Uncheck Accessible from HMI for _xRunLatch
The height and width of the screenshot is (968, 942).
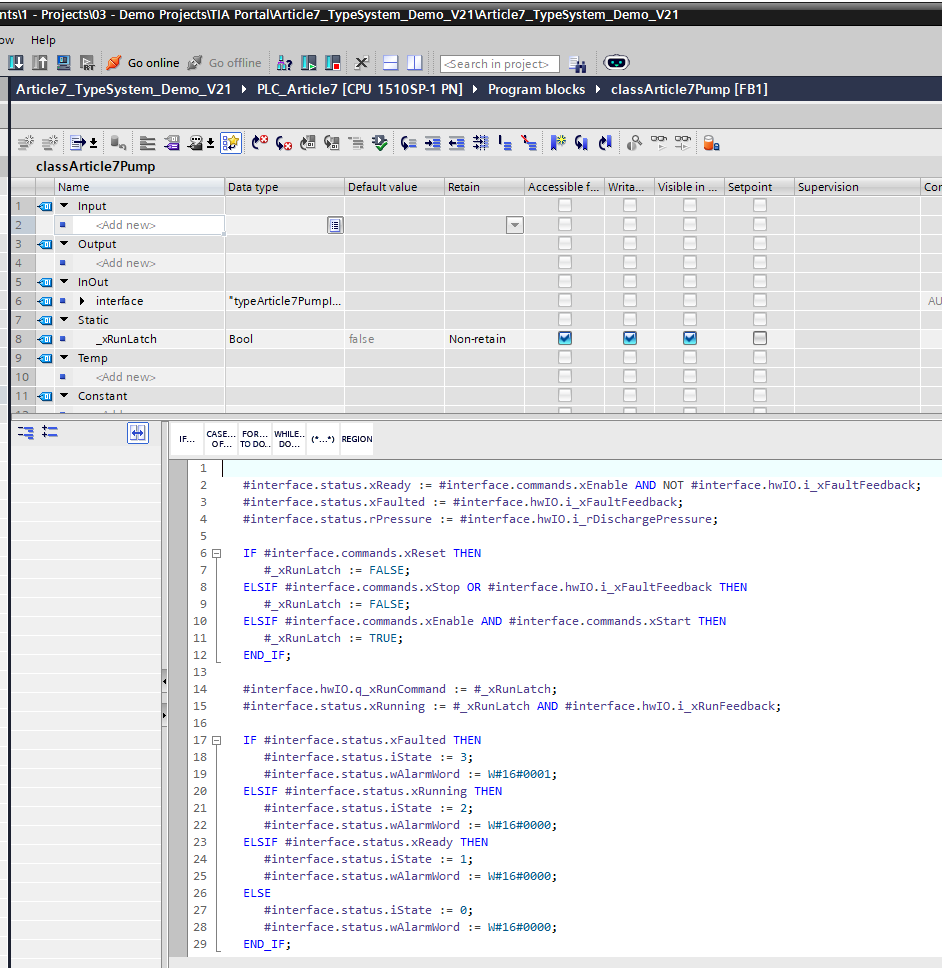(565, 338)
